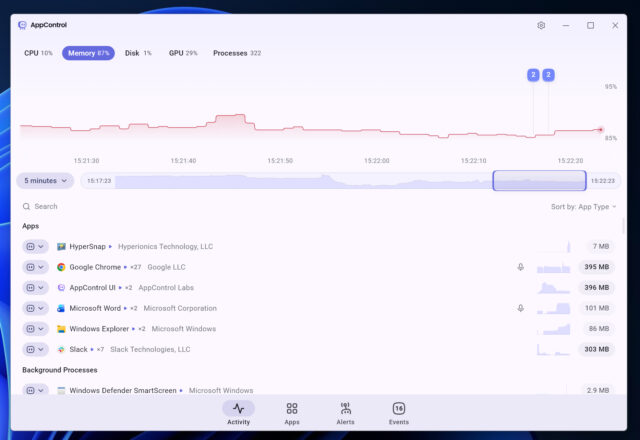Screen dimensions: 640x440
Task: Click the Slack name
Action: [x=78, y=349]
